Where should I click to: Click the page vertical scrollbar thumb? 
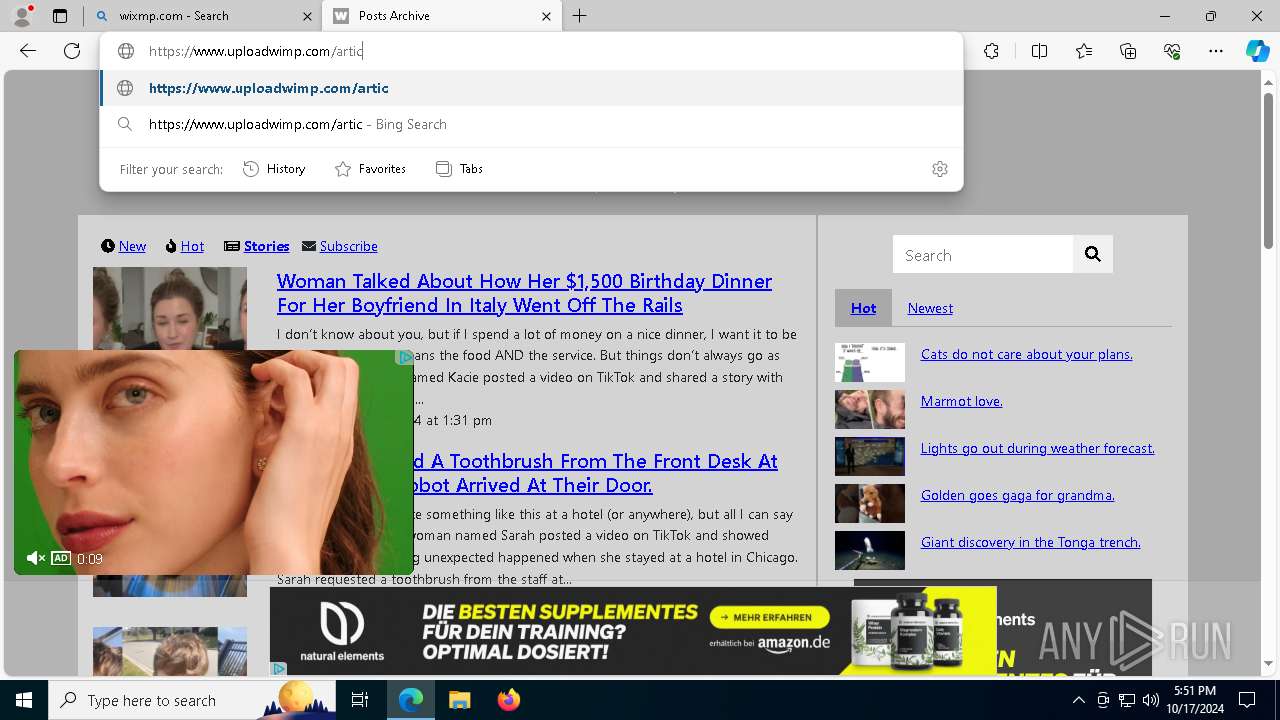(1268, 170)
